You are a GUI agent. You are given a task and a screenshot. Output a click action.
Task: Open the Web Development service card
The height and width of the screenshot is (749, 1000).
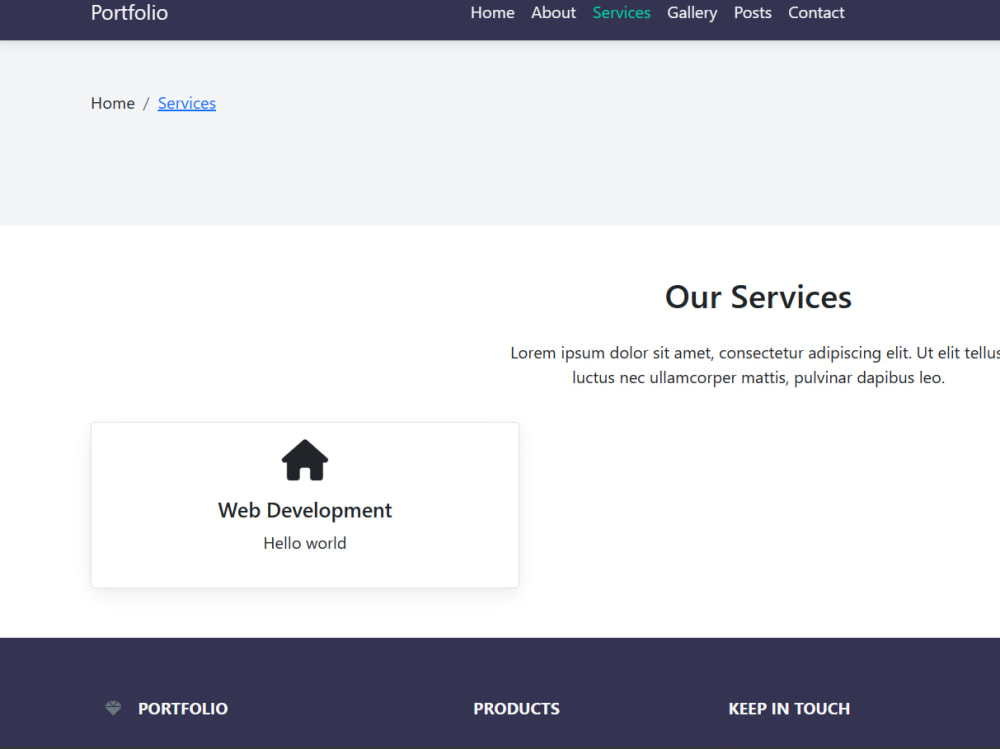[x=304, y=504]
